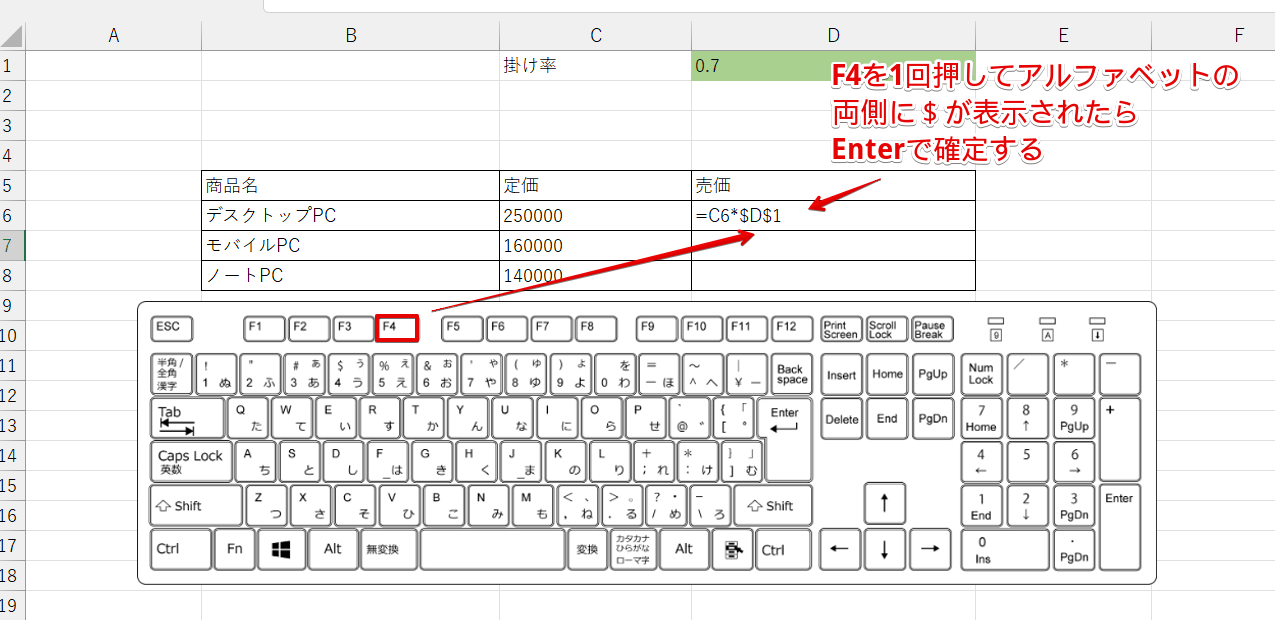Select all cells with the corner triangle
Viewport: 1275px width, 620px height.
point(12,36)
